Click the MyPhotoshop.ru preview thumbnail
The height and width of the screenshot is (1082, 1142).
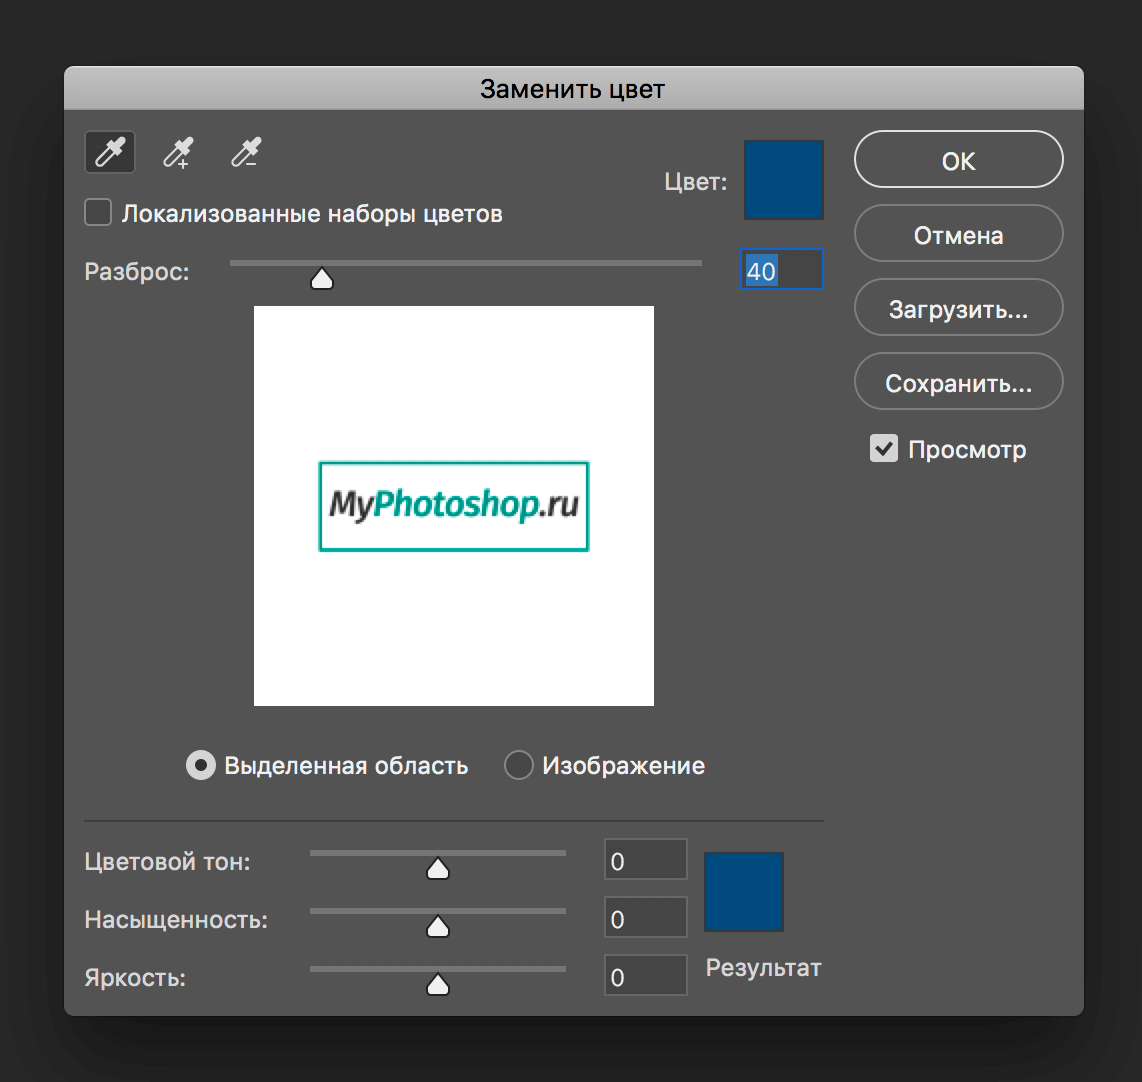(x=454, y=506)
